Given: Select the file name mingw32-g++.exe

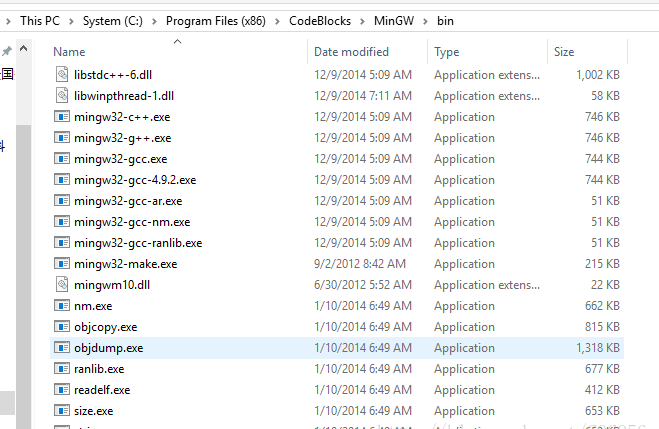Looking at the screenshot, I should [x=122, y=138].
